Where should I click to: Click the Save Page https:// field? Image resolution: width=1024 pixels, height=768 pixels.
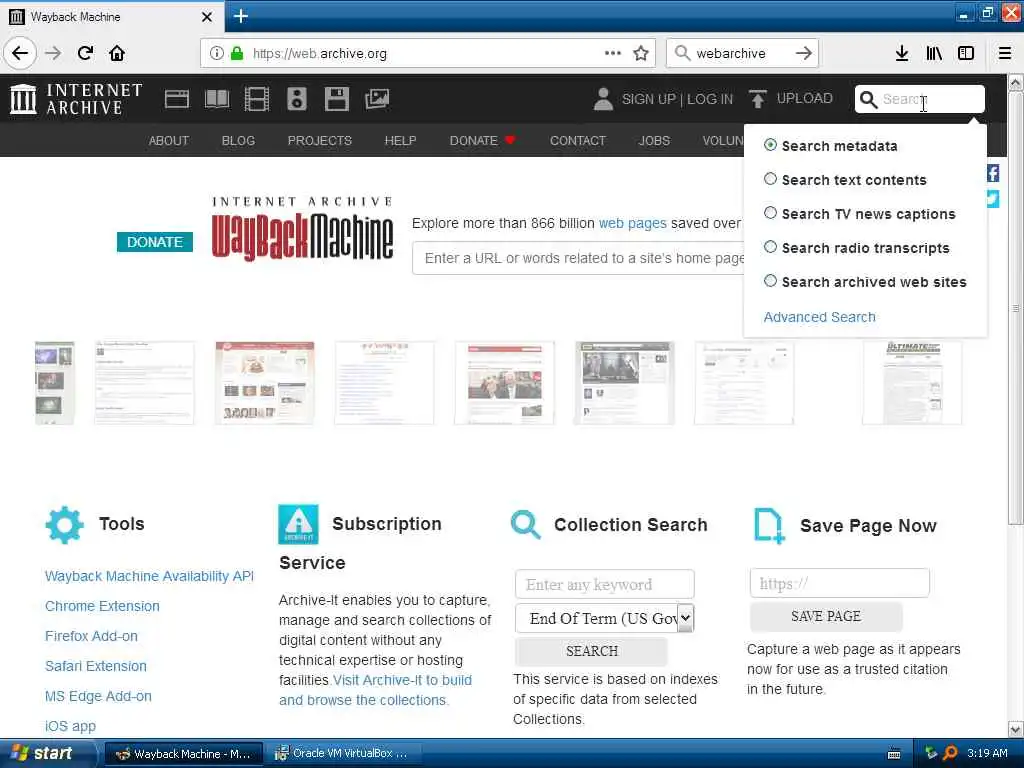840,583
